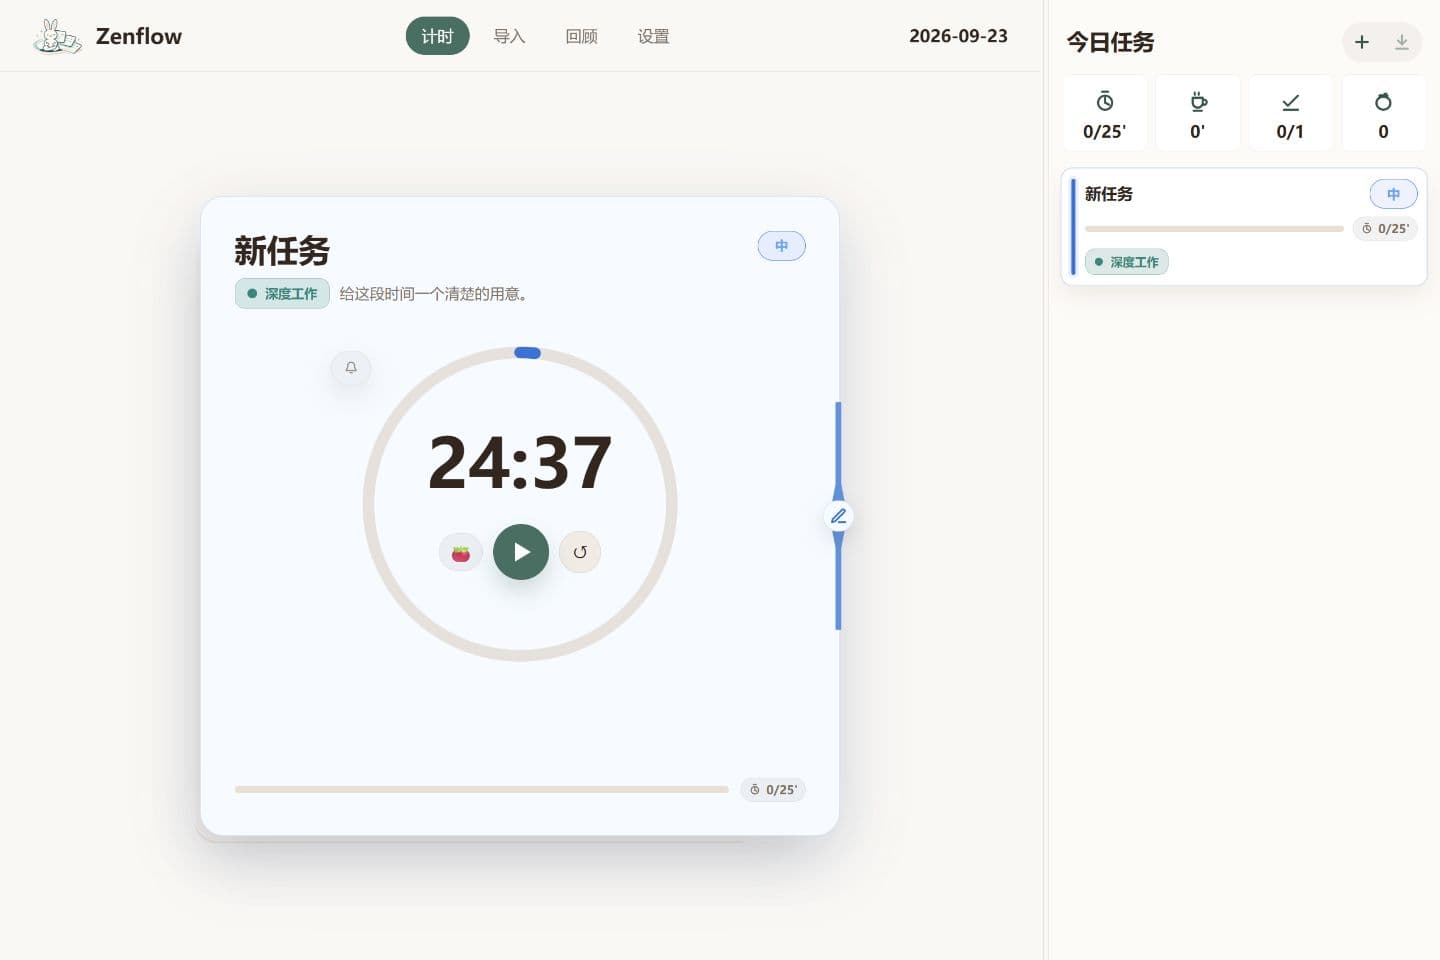Click the coffee break time stat tile
Viewport: 1440px width, 960px height.
tap(1198, 114)
